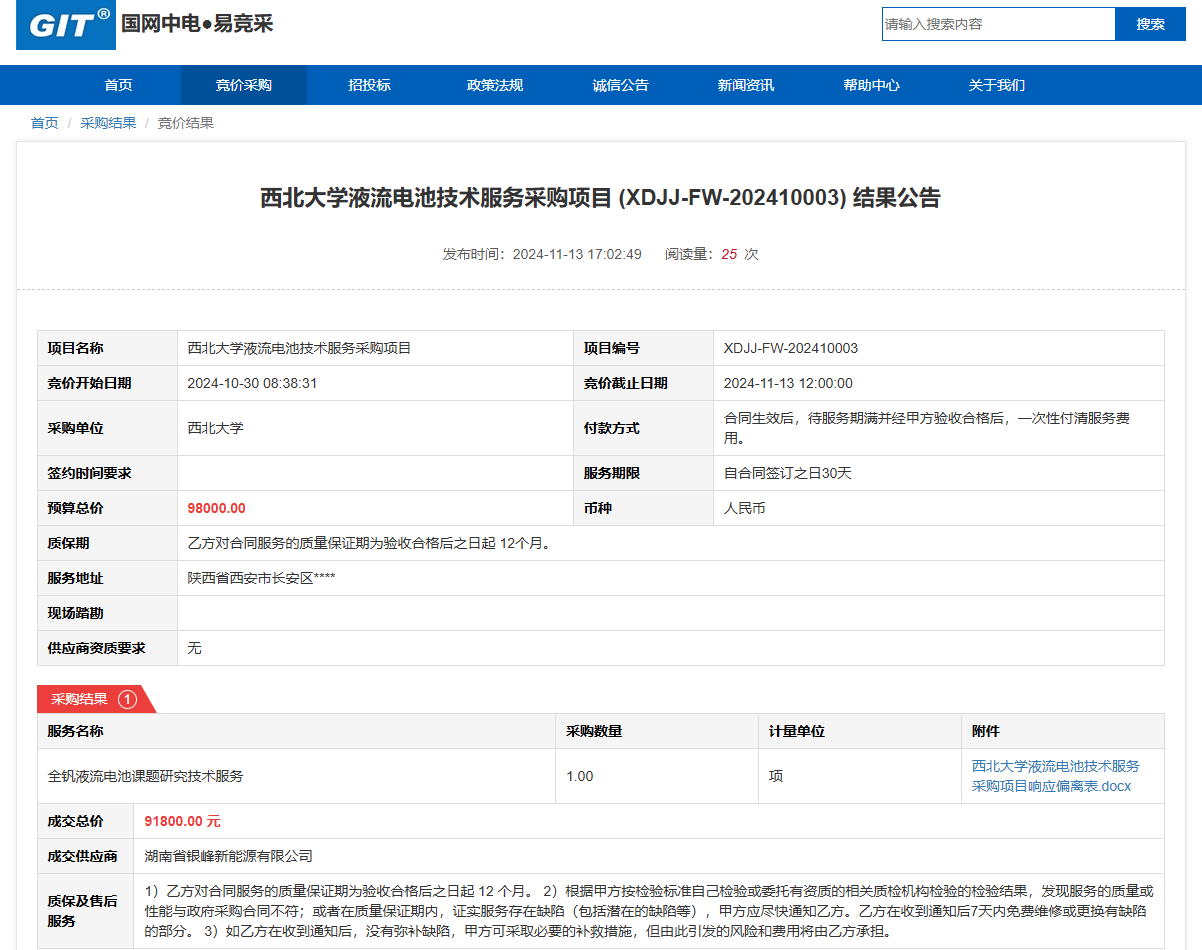This screenshot has height=950, width=1202.
Task: Navigate to 诚信公告 in the navbar
Action: tap(620, 85)
